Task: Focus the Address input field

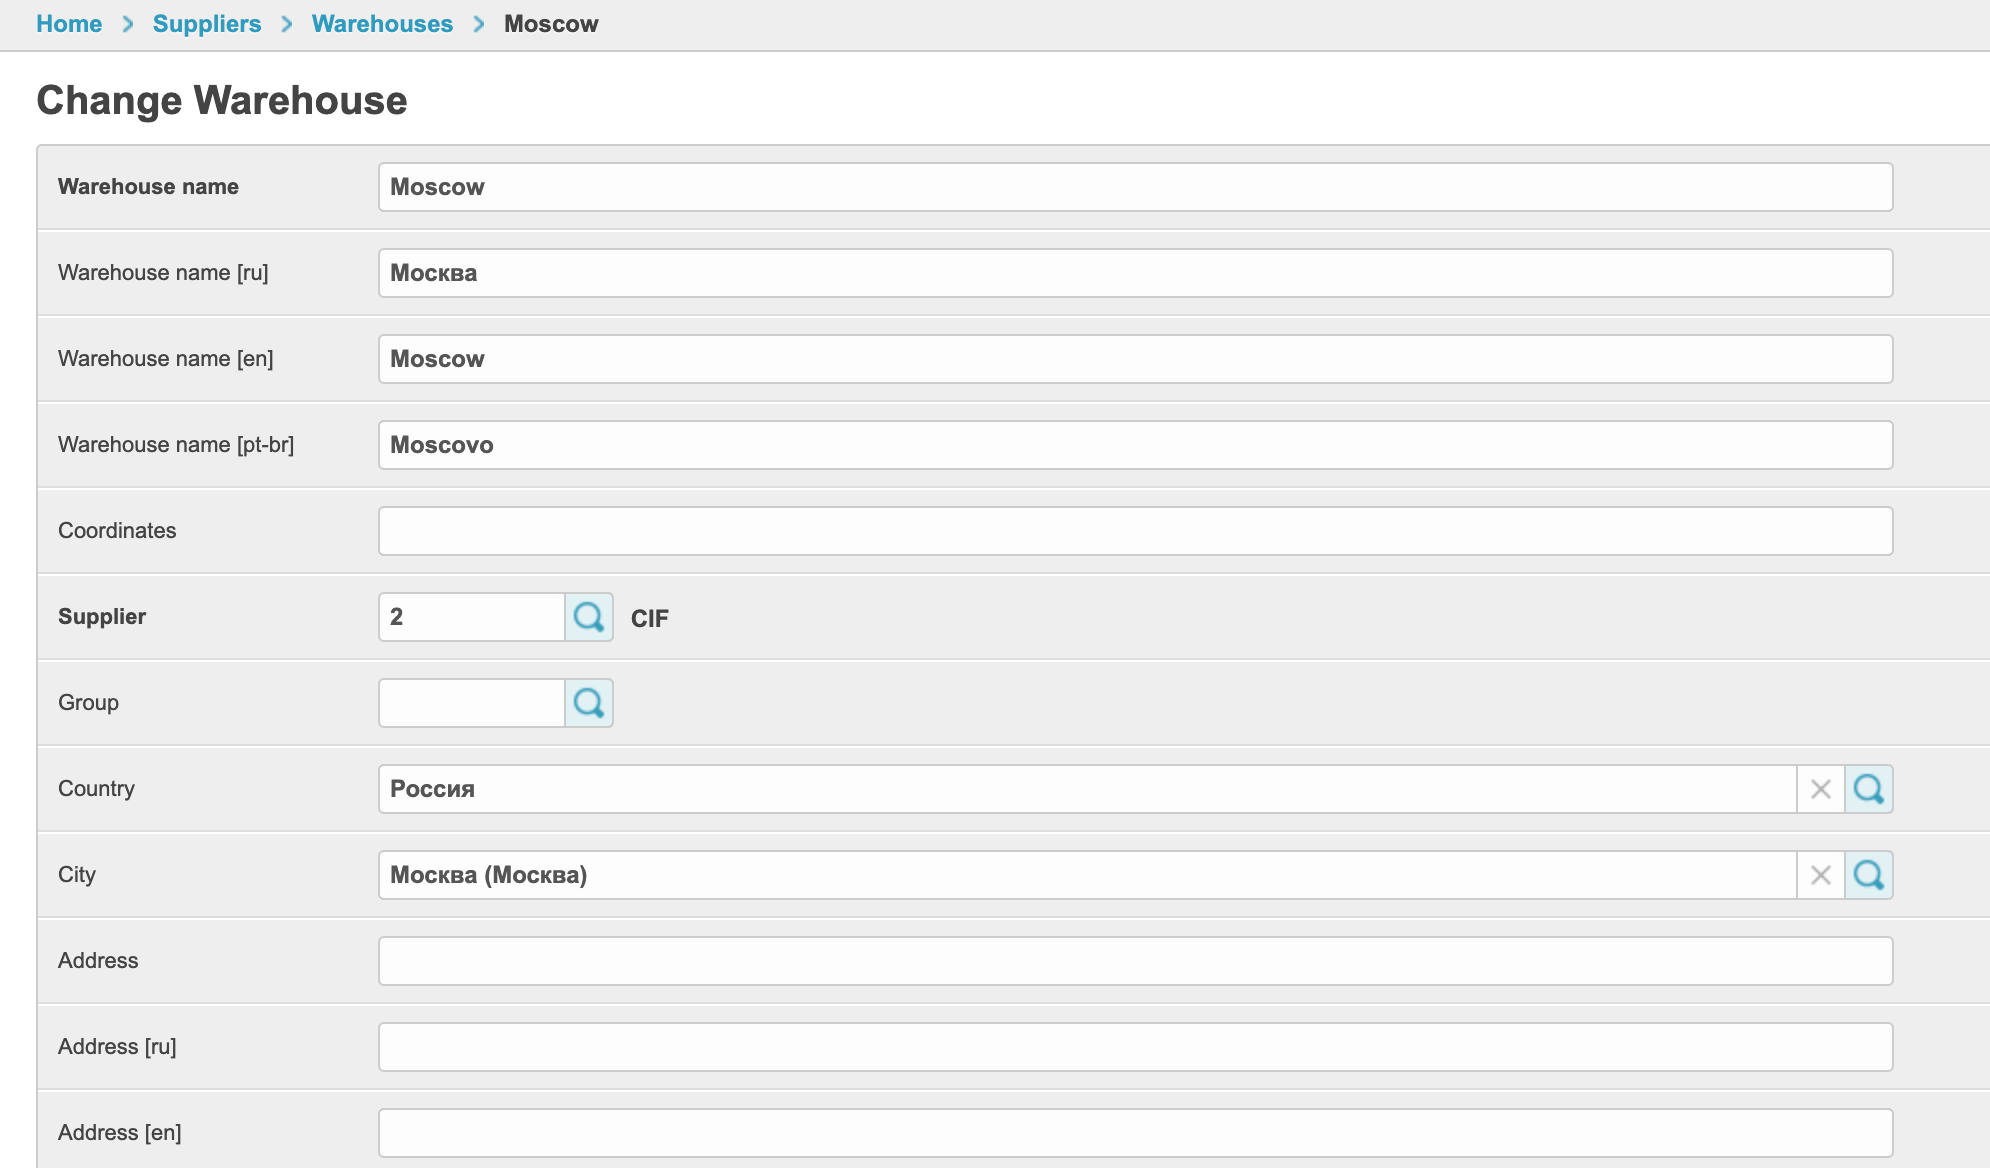Action: (x=1135, y=961)
